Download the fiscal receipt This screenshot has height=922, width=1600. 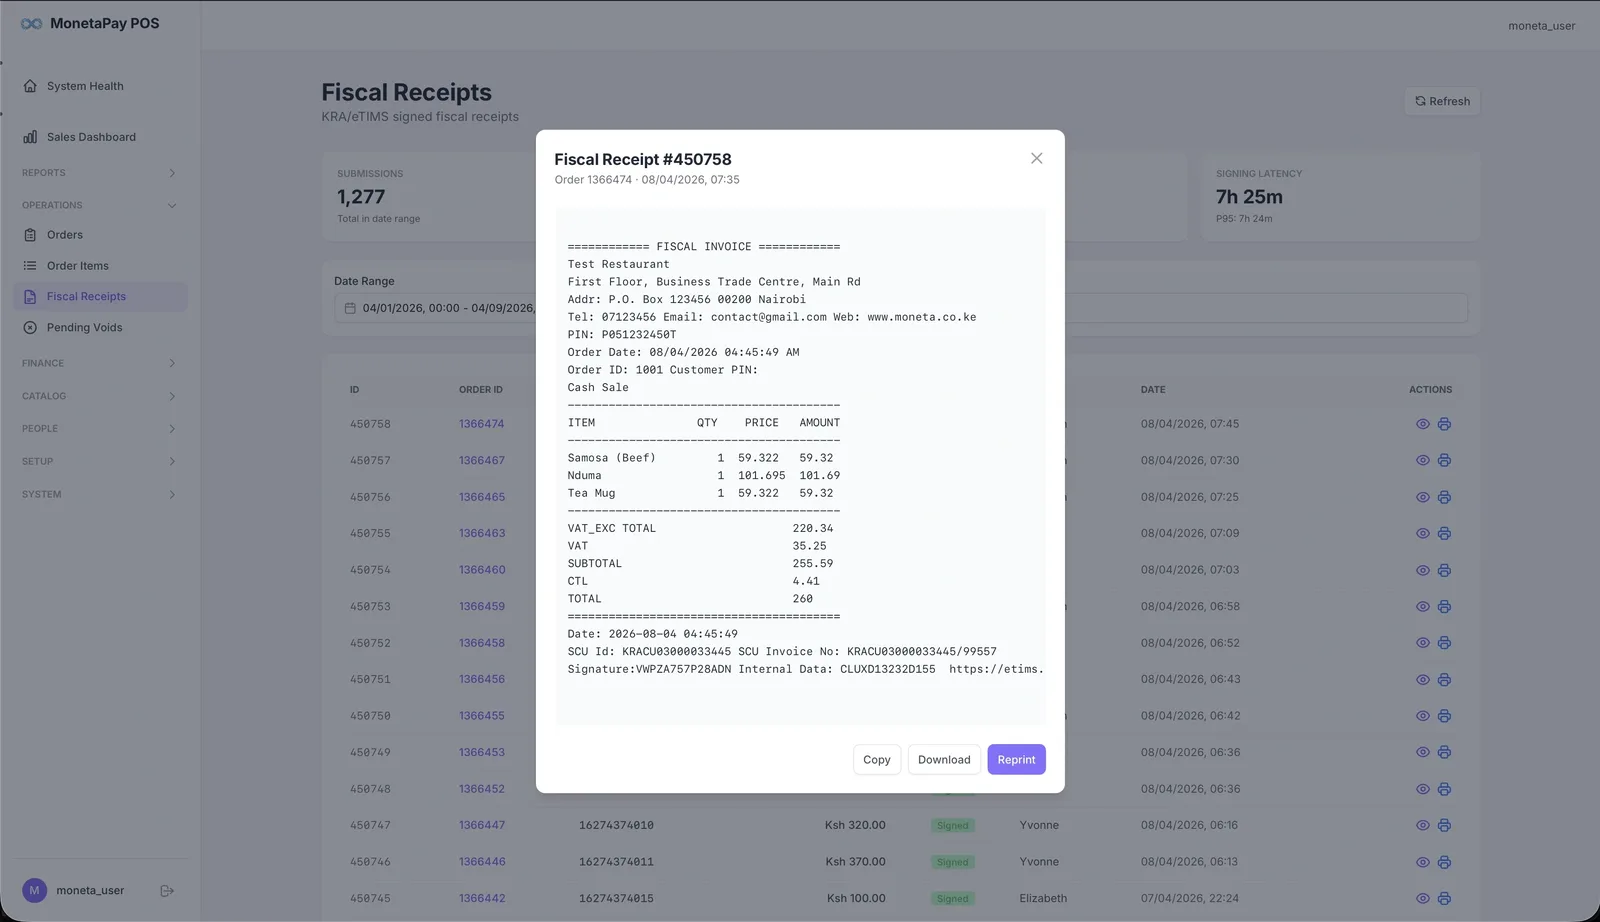pyautogui.click(x=944, y=760)
